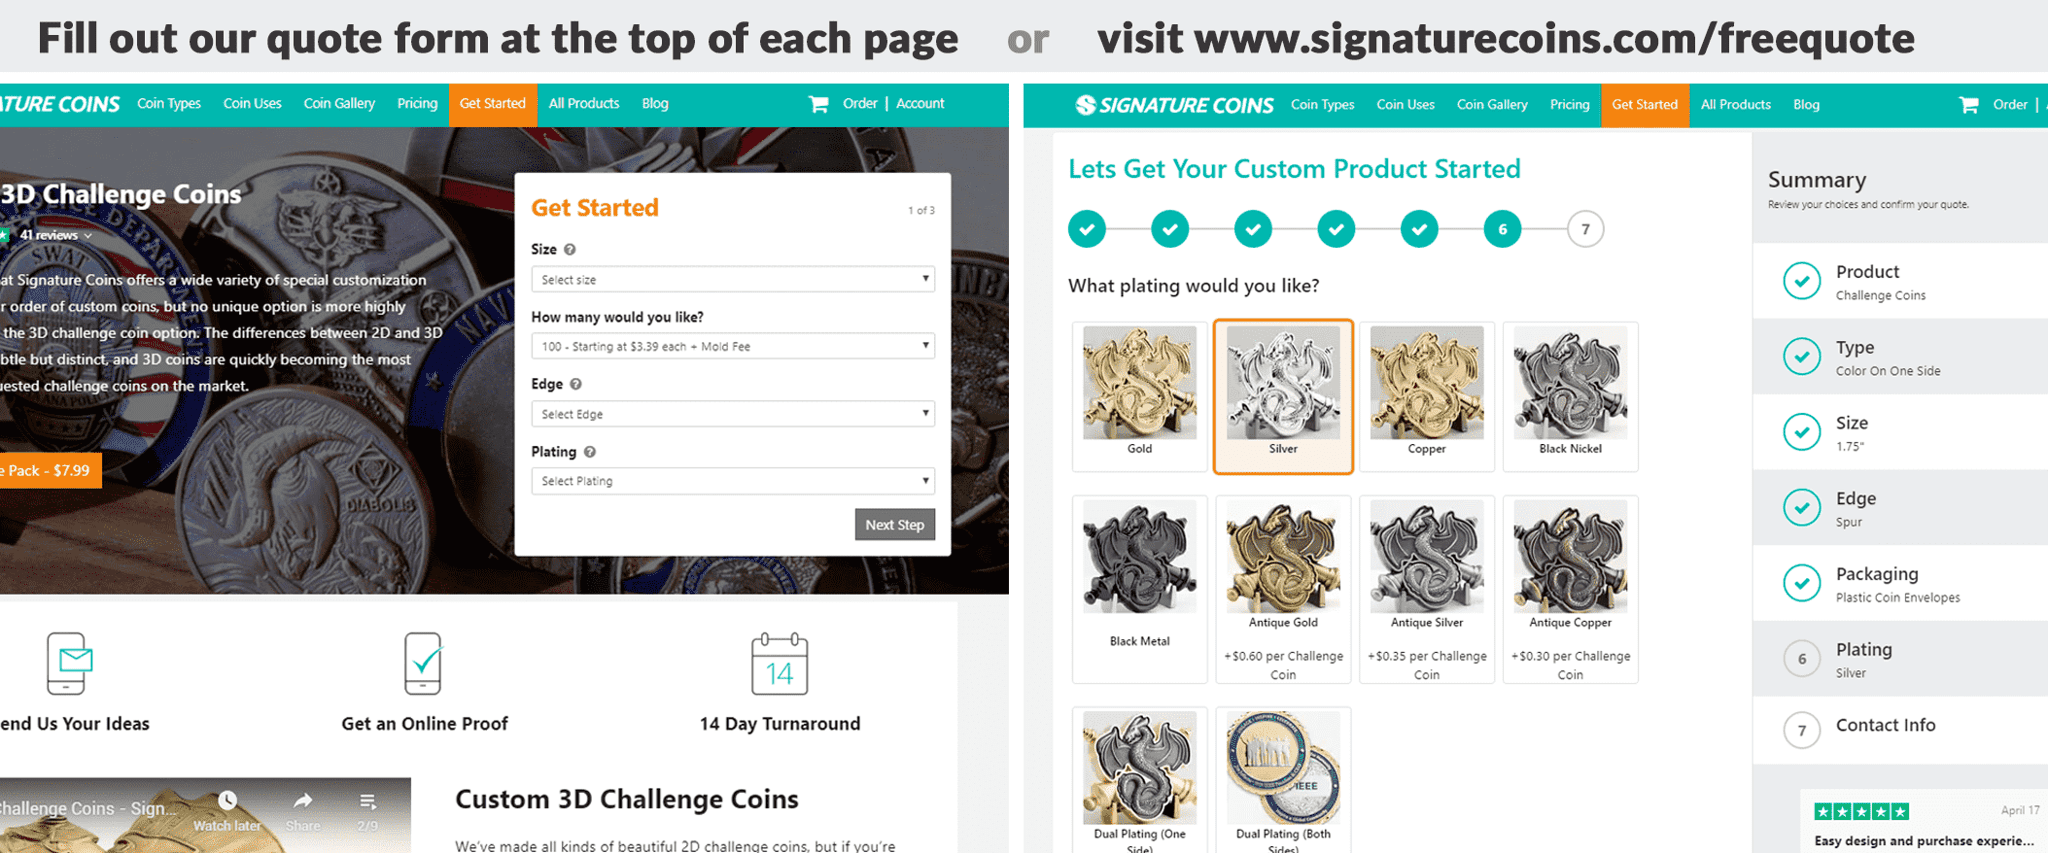Click the Get an Online Proof phone icon

423,663
